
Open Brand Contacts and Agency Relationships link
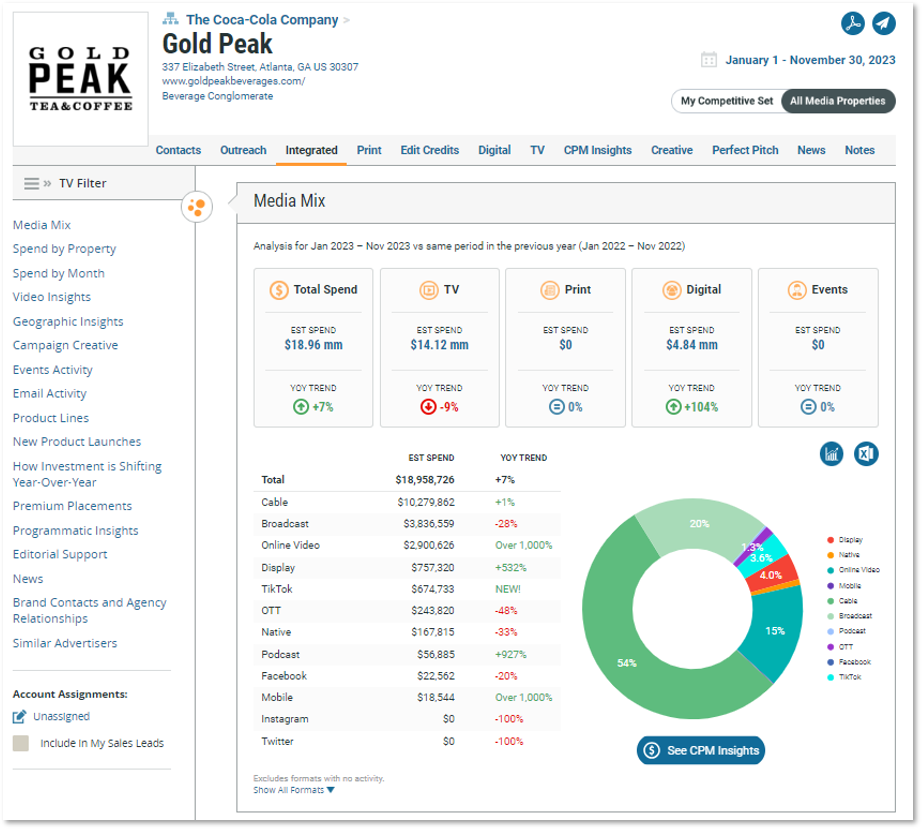[x=90, y=610]
